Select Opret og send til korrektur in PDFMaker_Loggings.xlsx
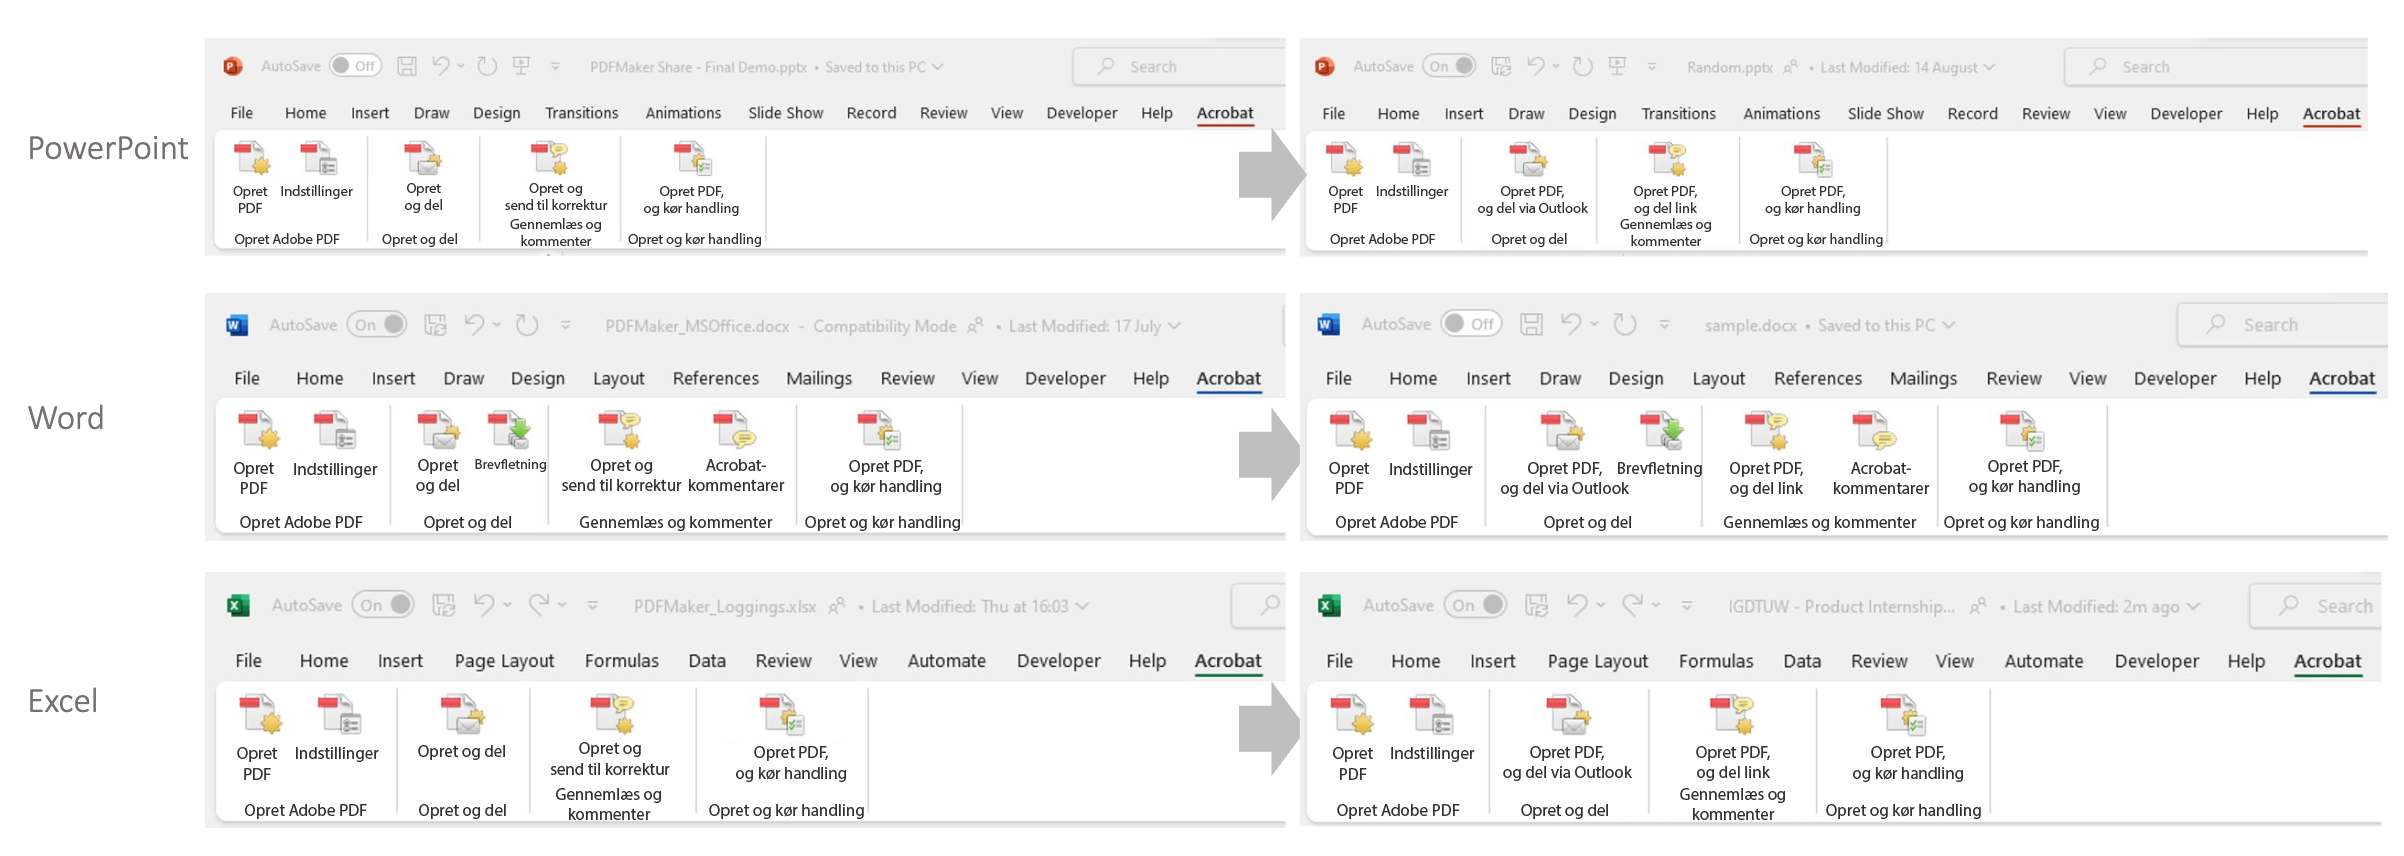 tap(610, 736)
